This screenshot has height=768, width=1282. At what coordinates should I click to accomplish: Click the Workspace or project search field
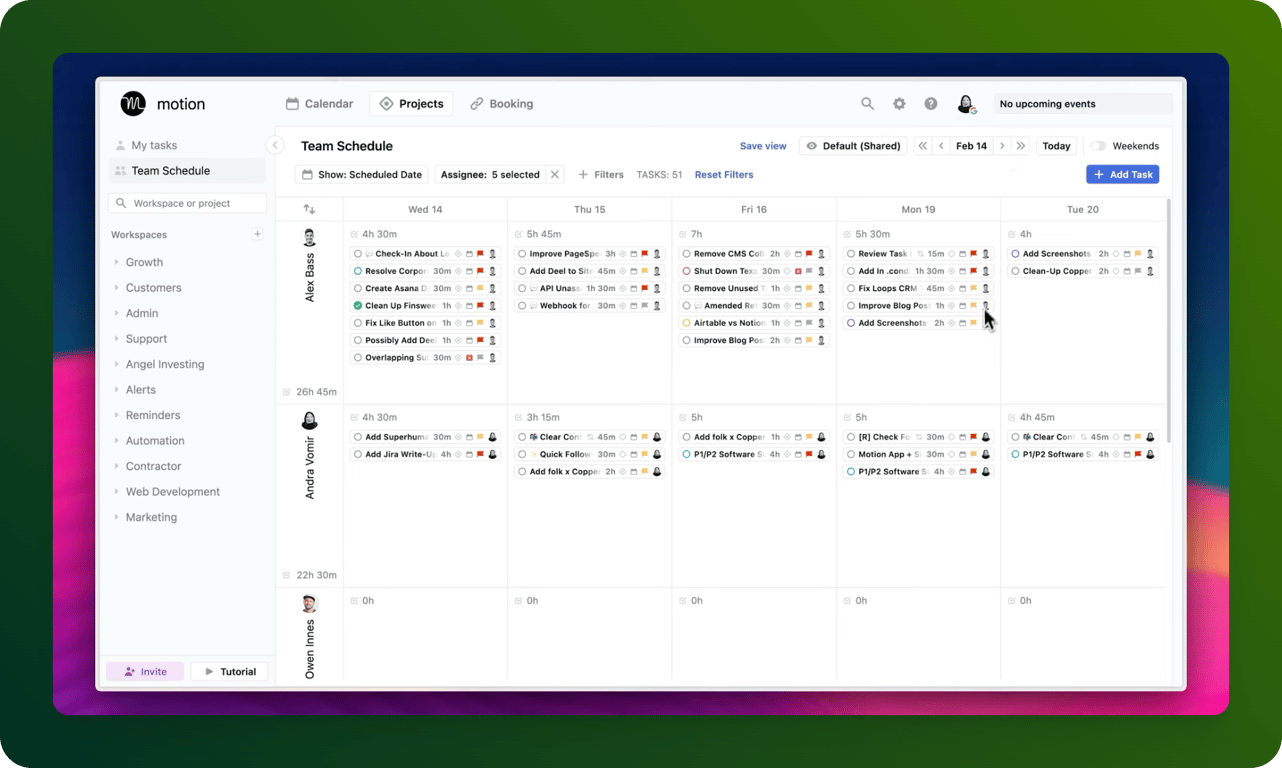187,203
